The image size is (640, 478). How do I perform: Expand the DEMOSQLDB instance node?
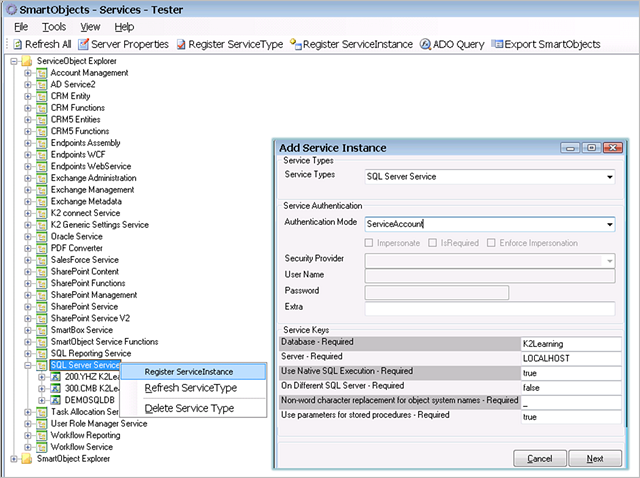(x=42, y=400)
